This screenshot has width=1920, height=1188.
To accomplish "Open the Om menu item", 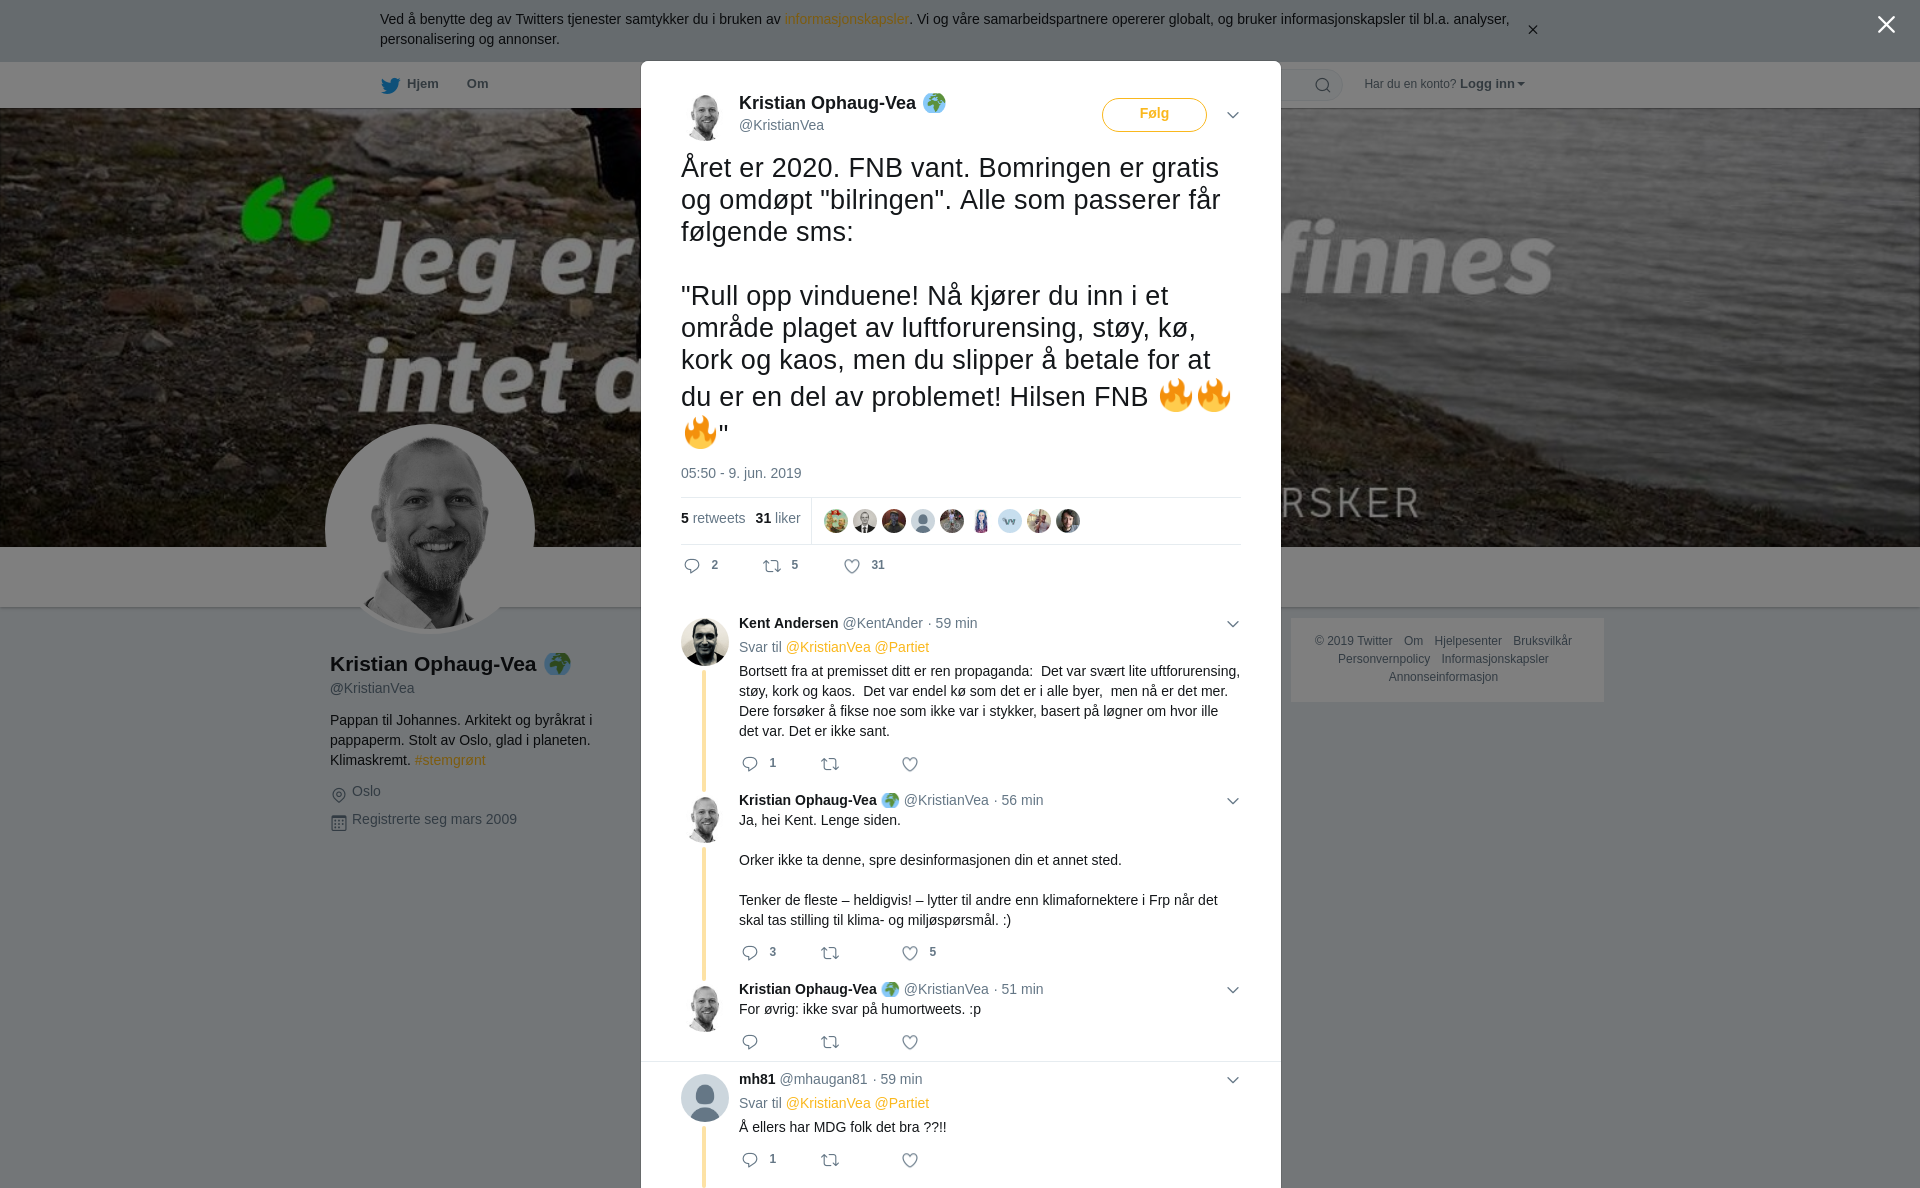I will click(477, 84).
